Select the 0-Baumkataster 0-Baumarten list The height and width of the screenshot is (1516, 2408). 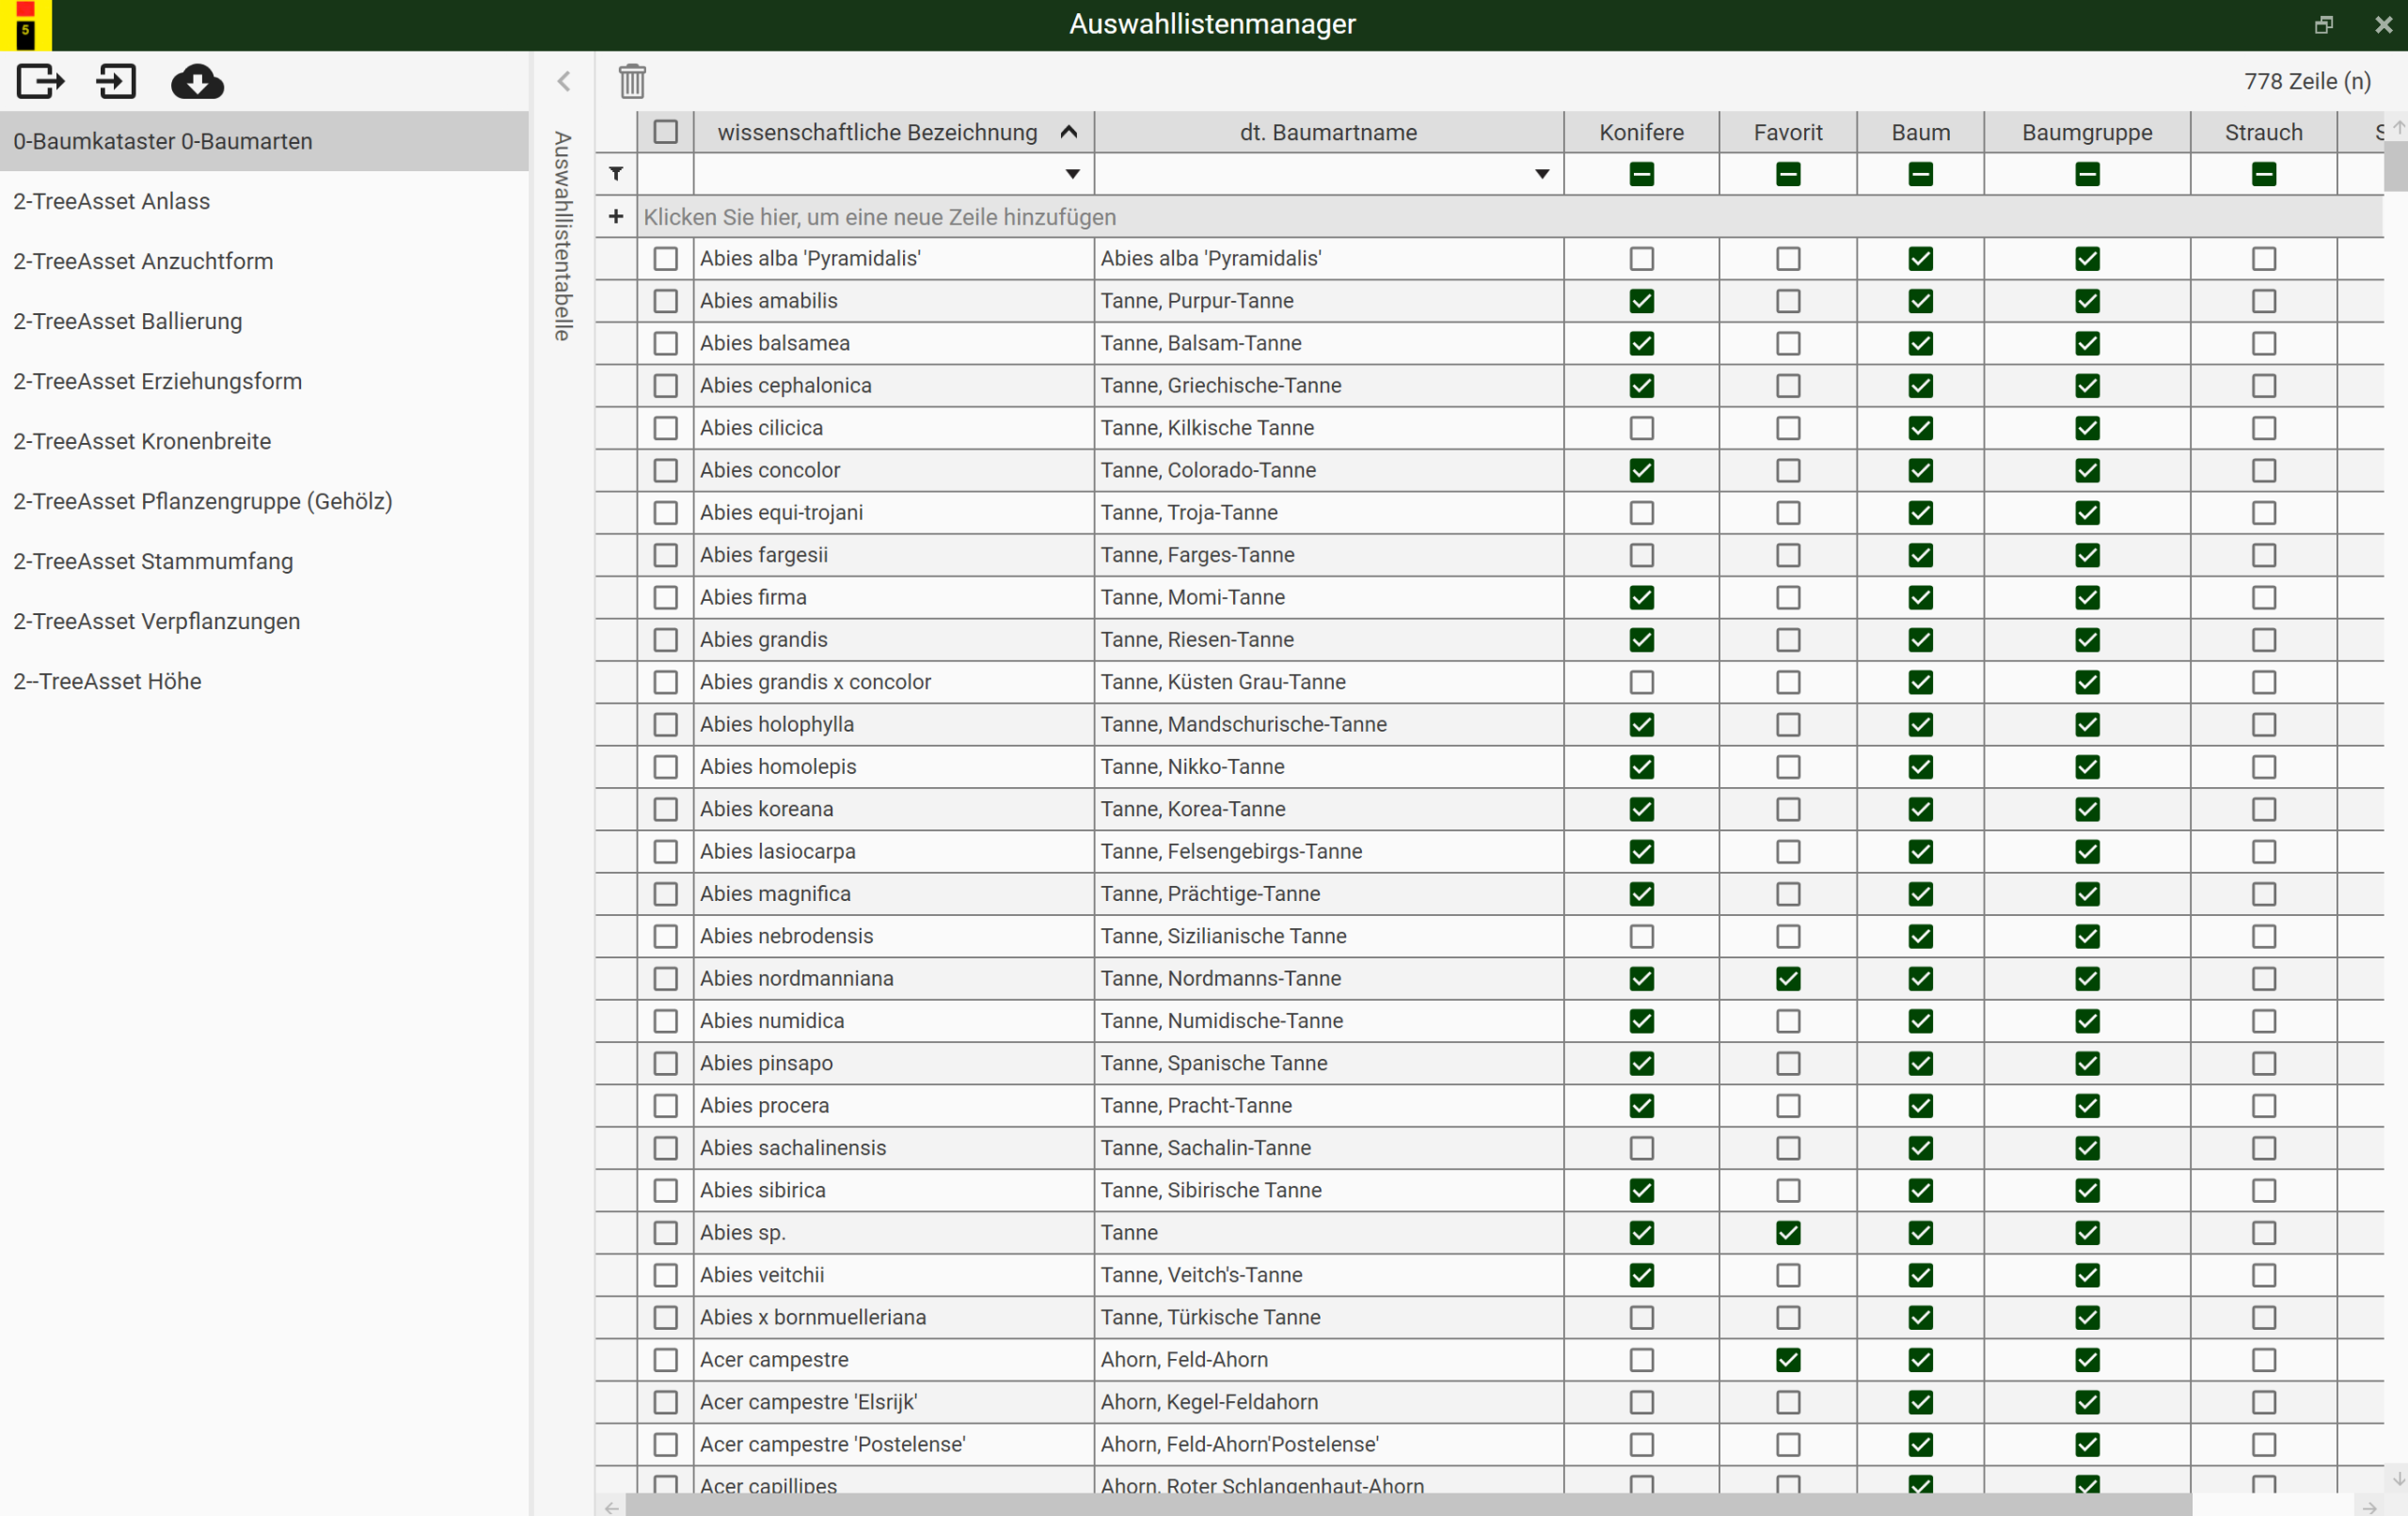tap(264, 141)
